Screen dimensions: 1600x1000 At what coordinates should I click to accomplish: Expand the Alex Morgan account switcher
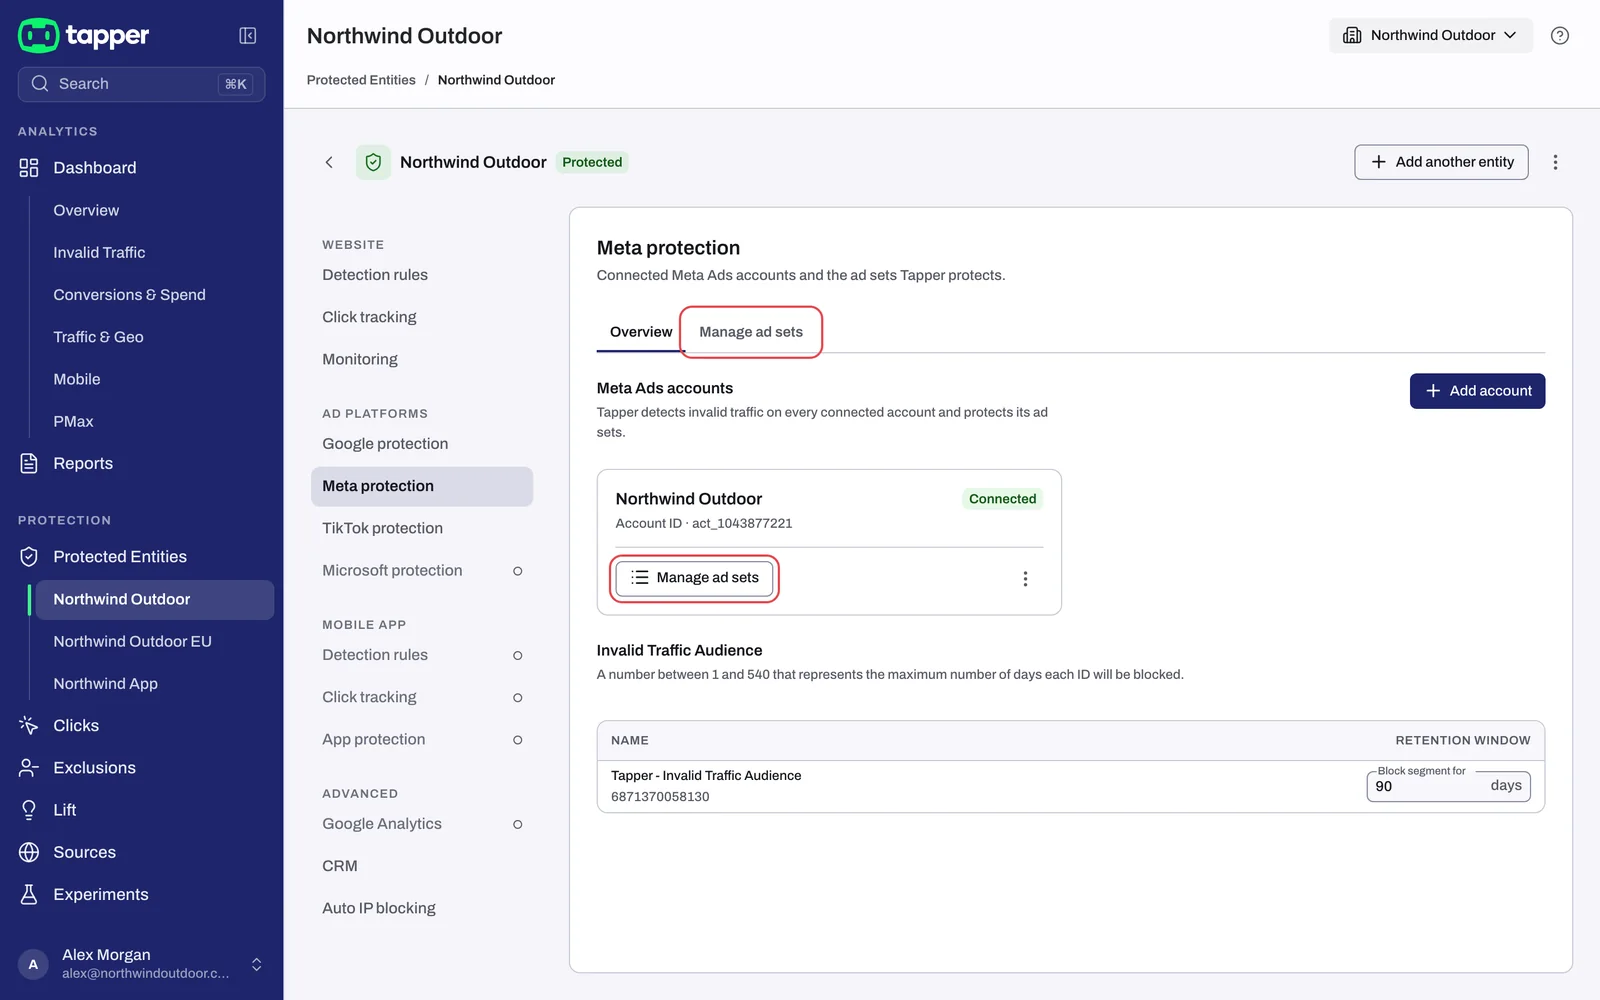257,964
